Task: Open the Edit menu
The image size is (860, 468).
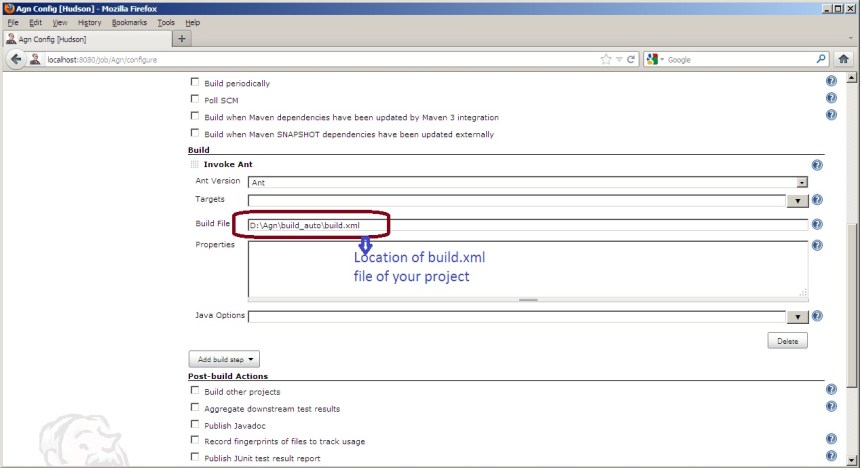Action: point(36,22)
